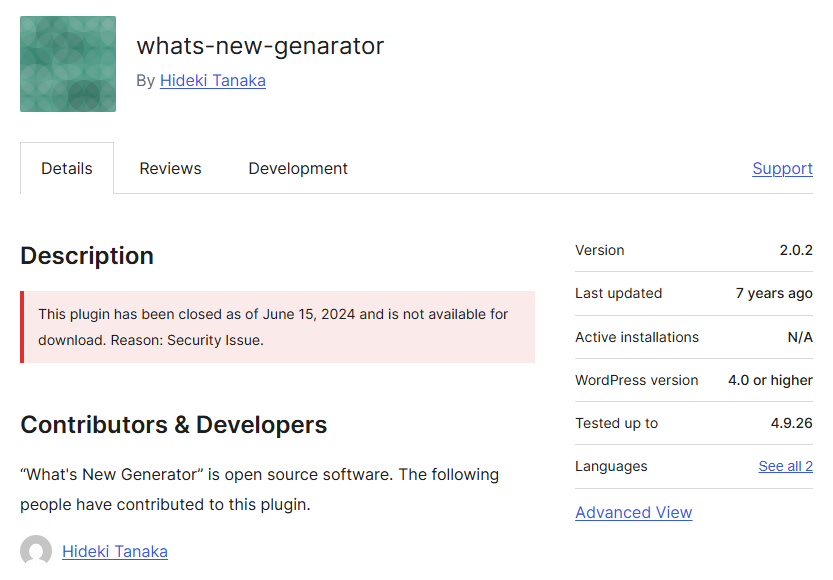Click the contributor avatar icon
This screenshot has width=833, height=580.
click(36, 551)
